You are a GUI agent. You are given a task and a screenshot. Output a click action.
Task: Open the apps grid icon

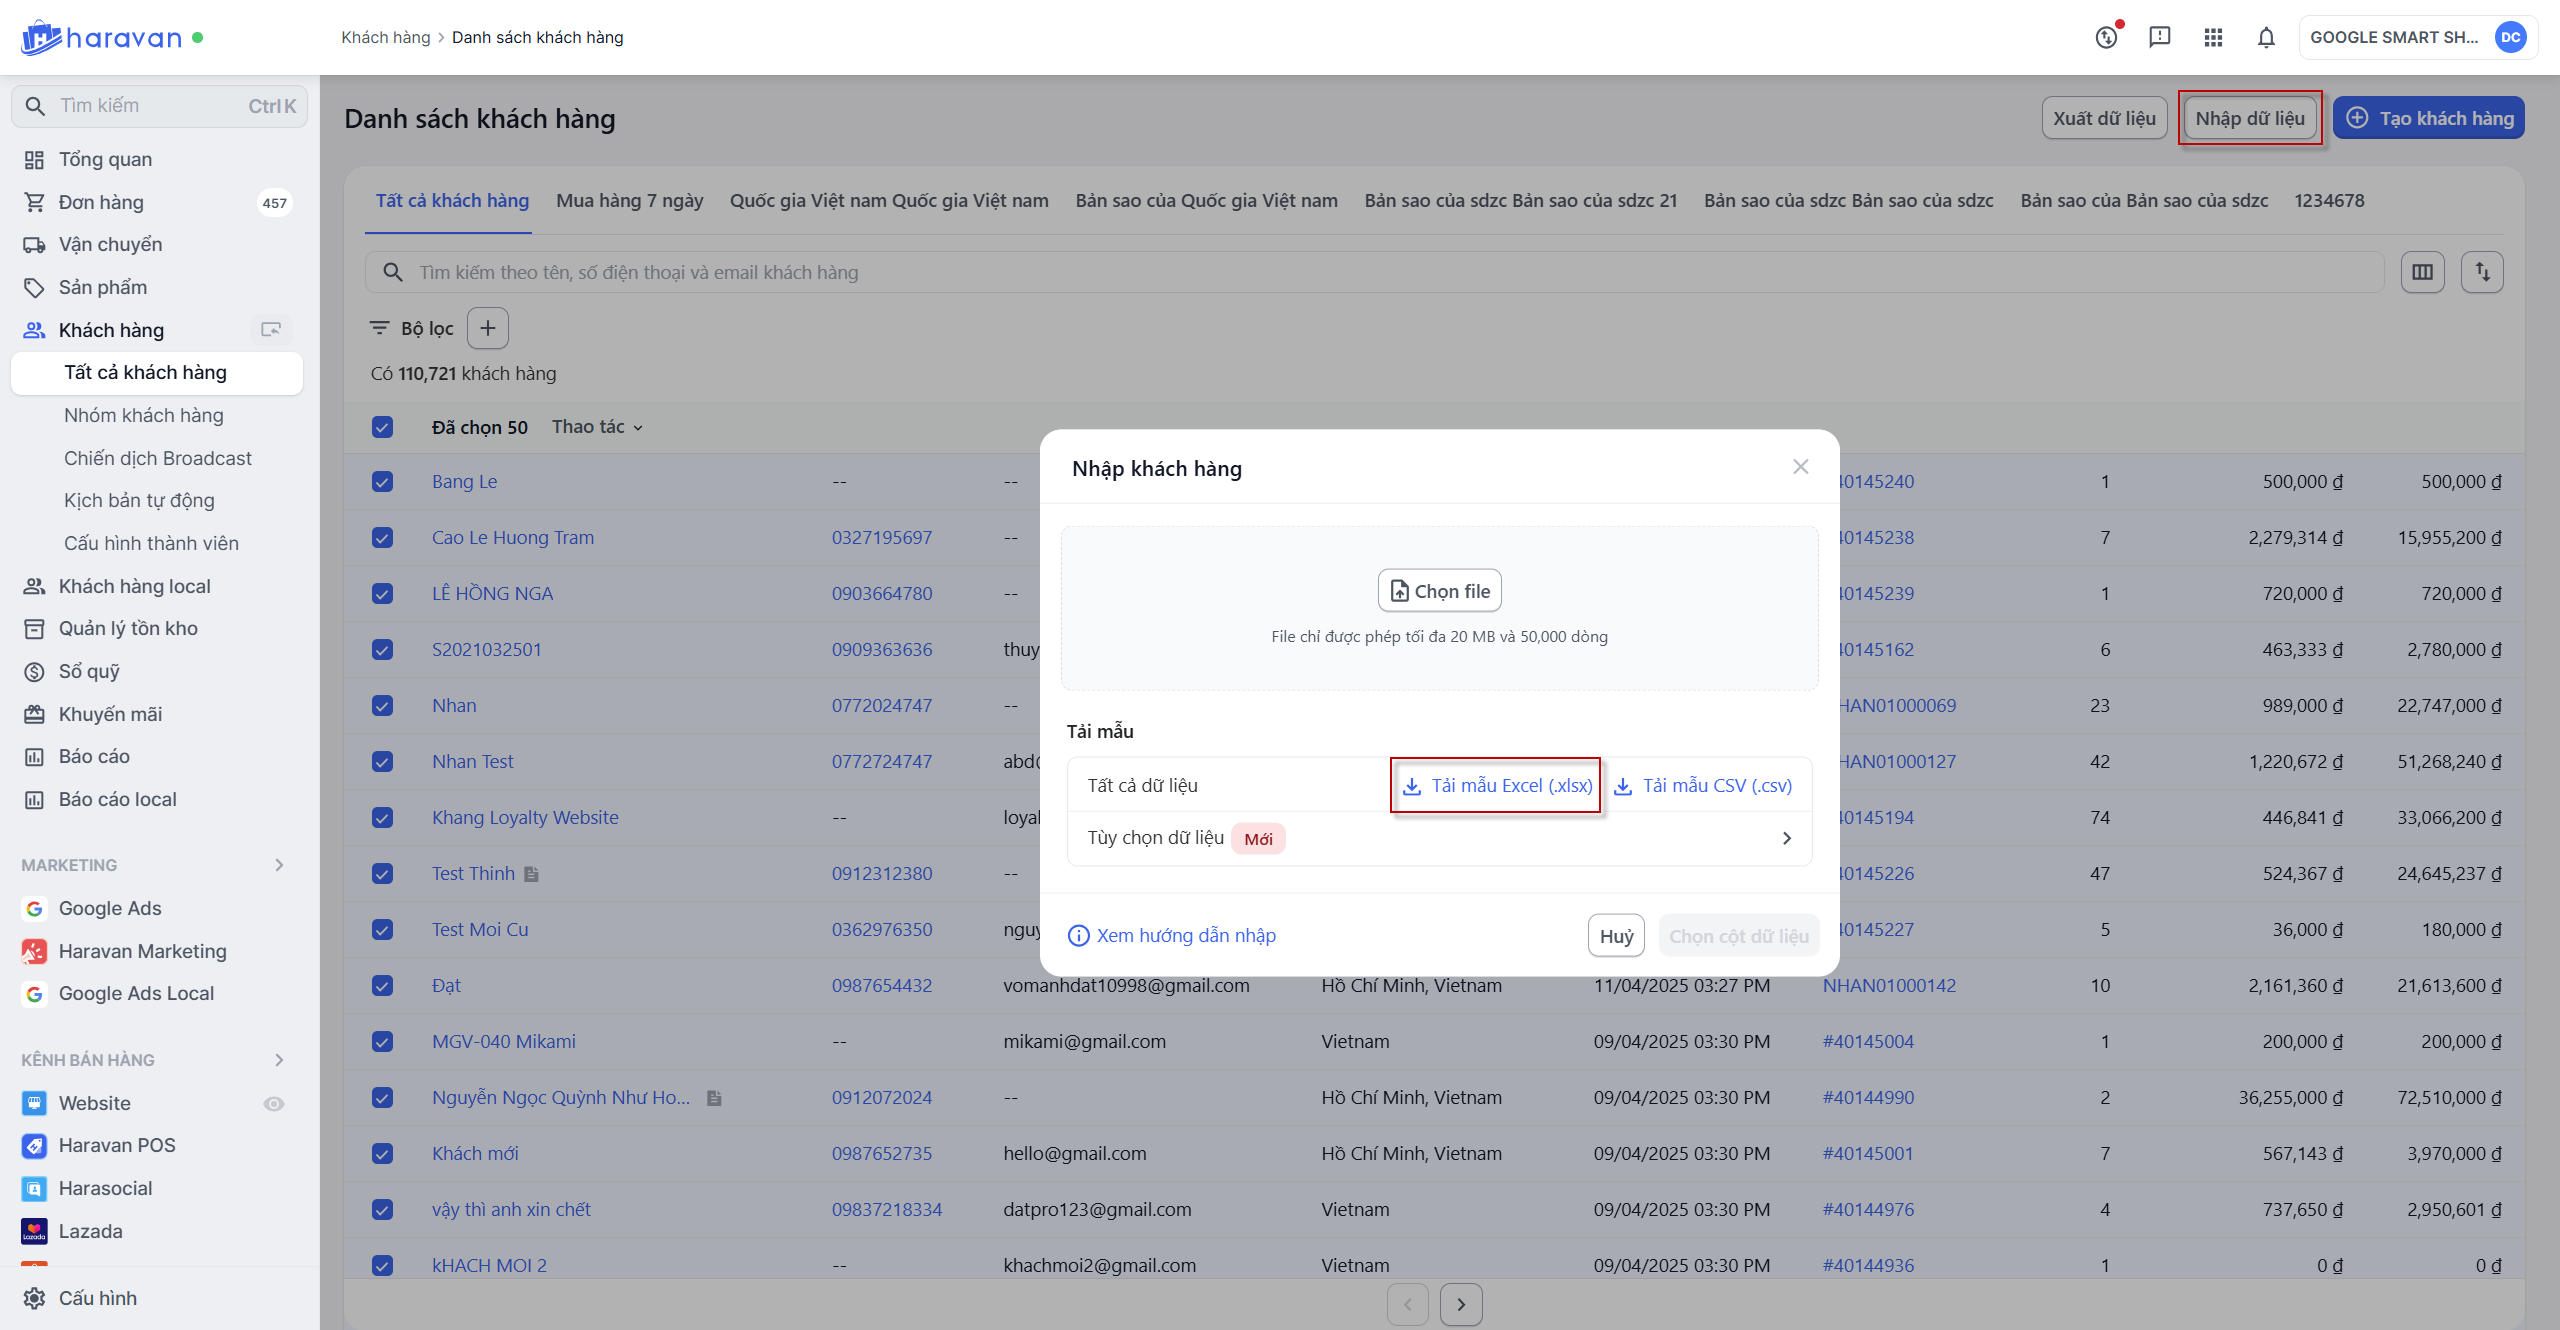(x=2213, y=38)
